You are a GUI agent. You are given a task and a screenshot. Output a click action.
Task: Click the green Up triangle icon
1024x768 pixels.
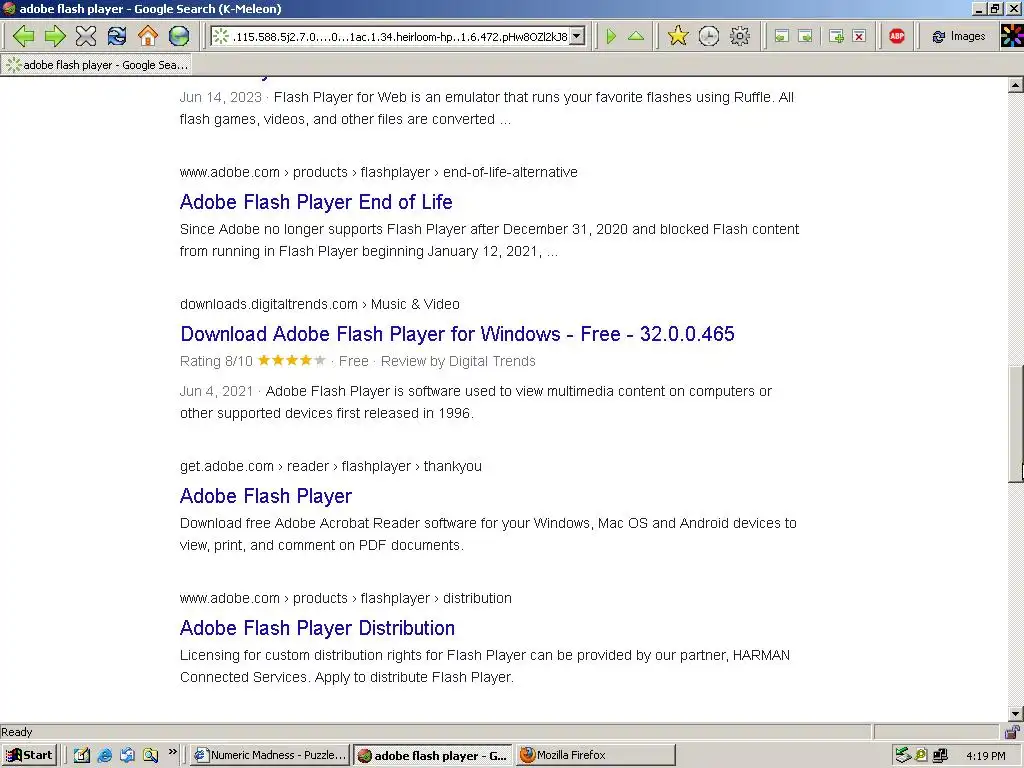[636, 36]
